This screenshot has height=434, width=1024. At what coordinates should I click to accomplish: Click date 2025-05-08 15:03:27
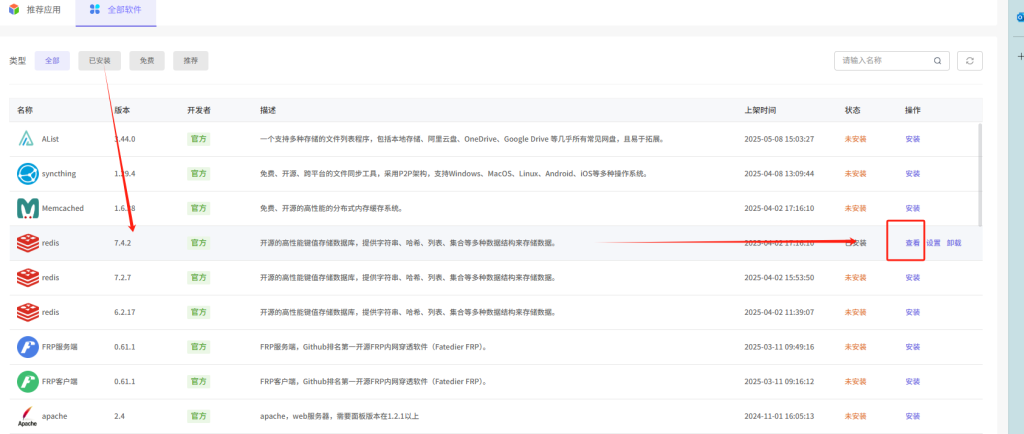coord(779,139)
